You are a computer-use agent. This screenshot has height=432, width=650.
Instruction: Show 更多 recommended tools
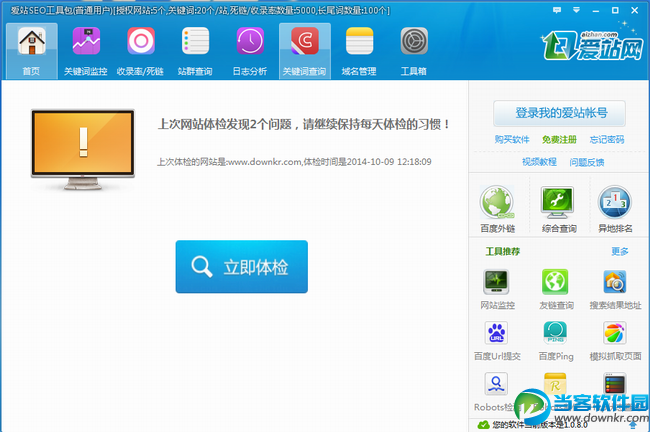coord(620,252)
